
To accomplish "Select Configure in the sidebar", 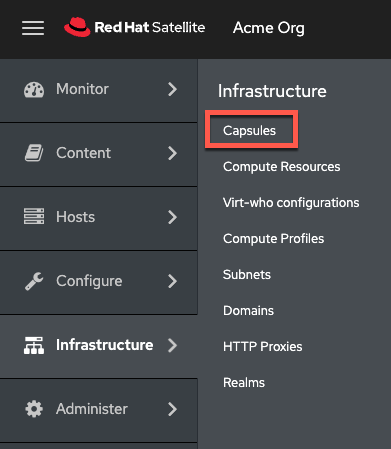I will (99, 281).
